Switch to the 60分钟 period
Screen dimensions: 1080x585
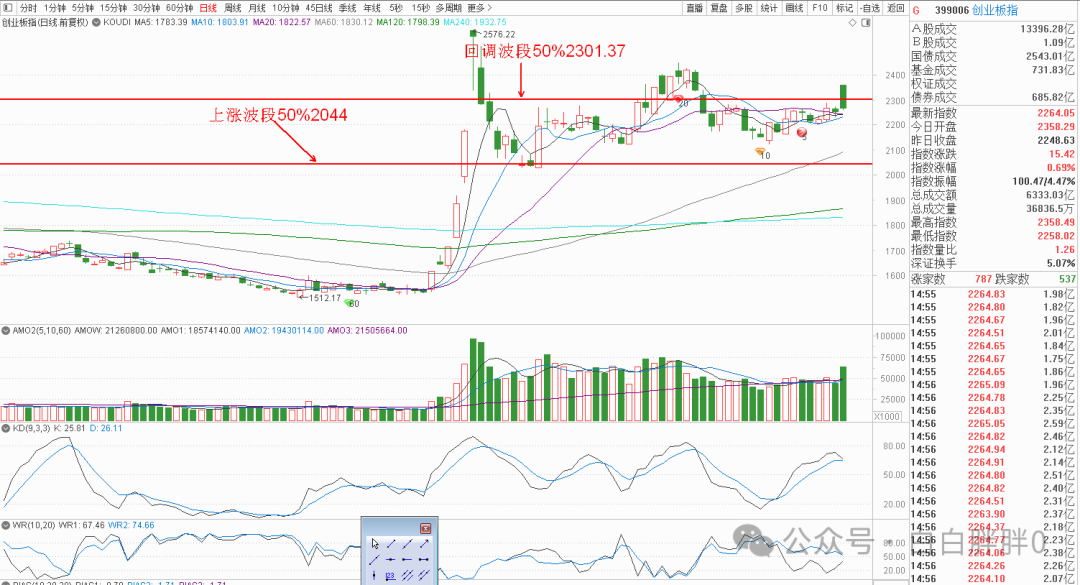pyautogui.click(x=179, y=8)
